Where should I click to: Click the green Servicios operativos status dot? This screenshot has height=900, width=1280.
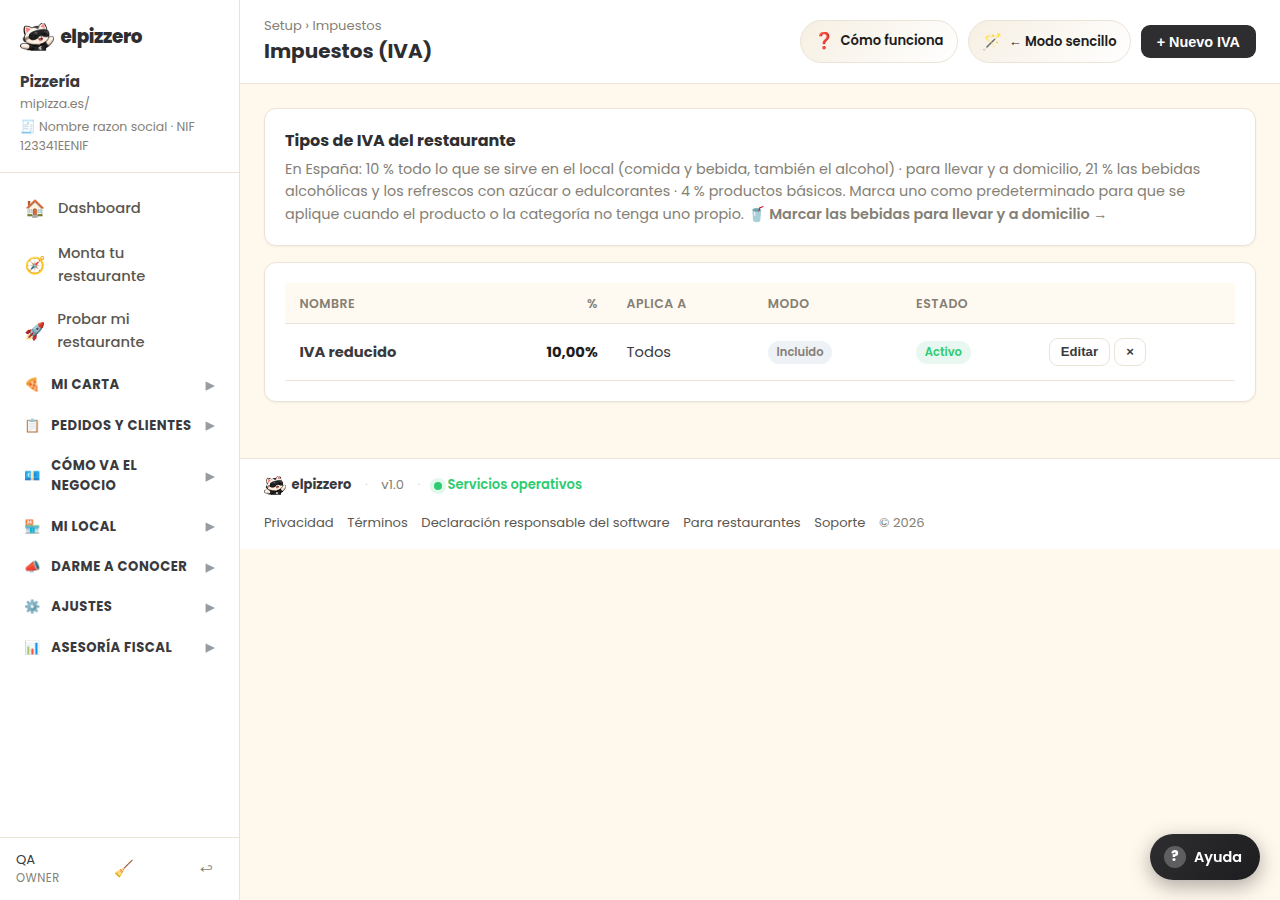pos(437,485)
